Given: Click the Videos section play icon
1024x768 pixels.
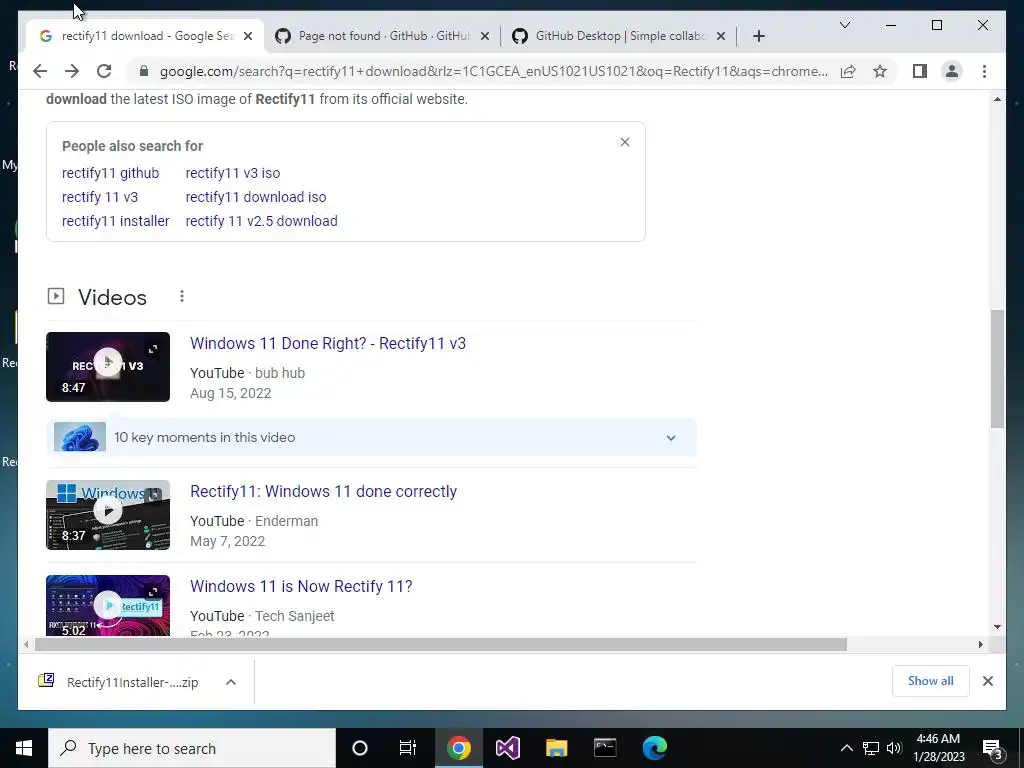Looking at the screenshot, I should (56, 296).
